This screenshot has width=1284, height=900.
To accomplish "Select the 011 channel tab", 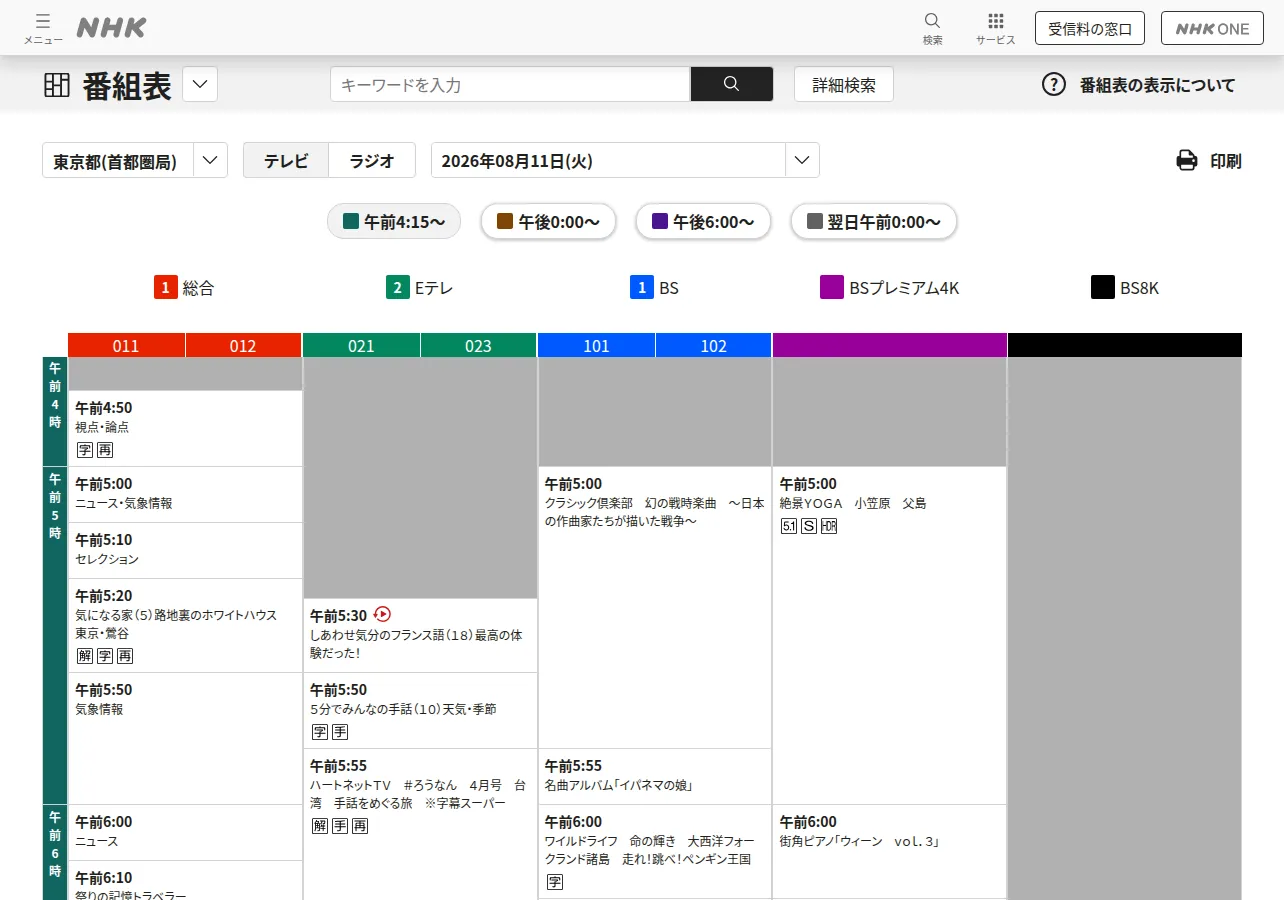I will (x=126, y=345).
